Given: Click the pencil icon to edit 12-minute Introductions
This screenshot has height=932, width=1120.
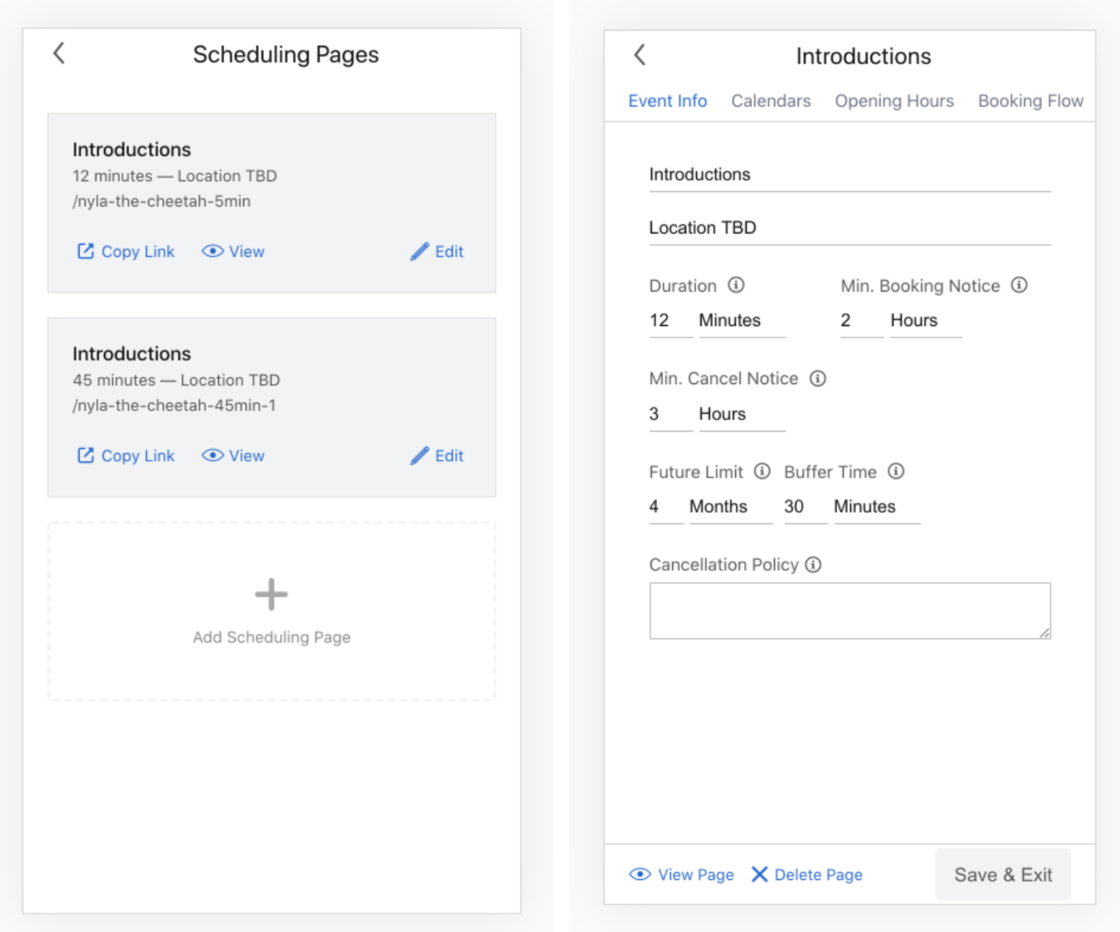Looking at the screenshot, I should tap(421, 251).
